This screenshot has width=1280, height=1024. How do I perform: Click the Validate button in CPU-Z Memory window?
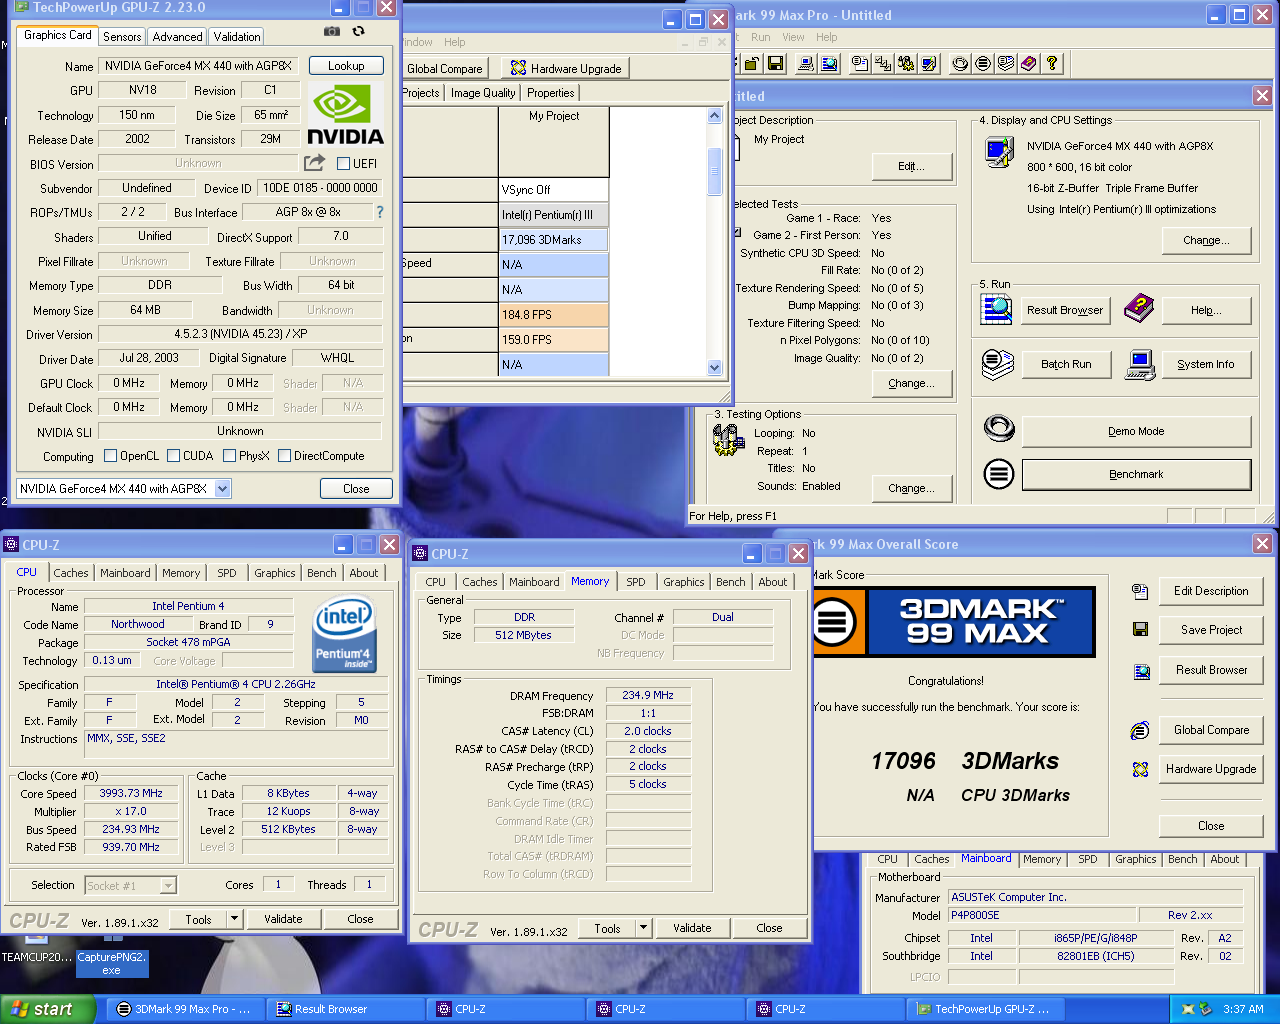(x=692, y=928)
